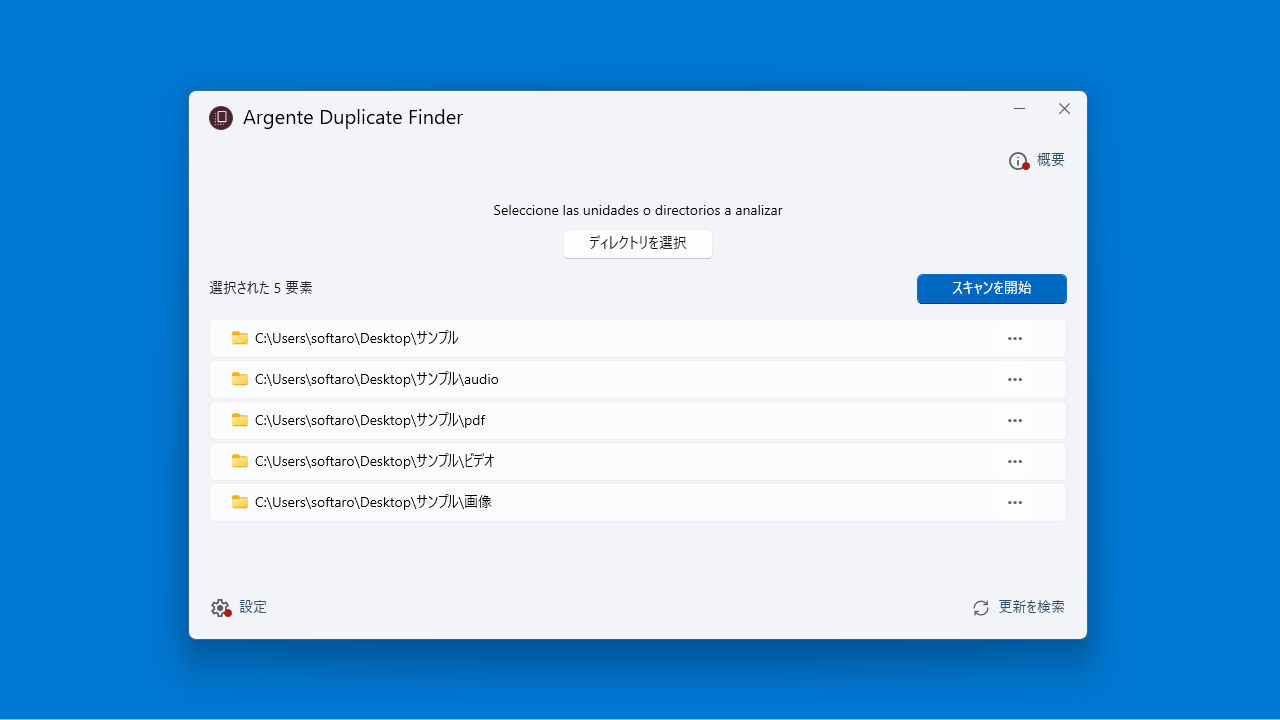This screenshot has width=1280, height=720.
Task: Click the Argente Duplicate Finder app logo
Action: (221, 118)
